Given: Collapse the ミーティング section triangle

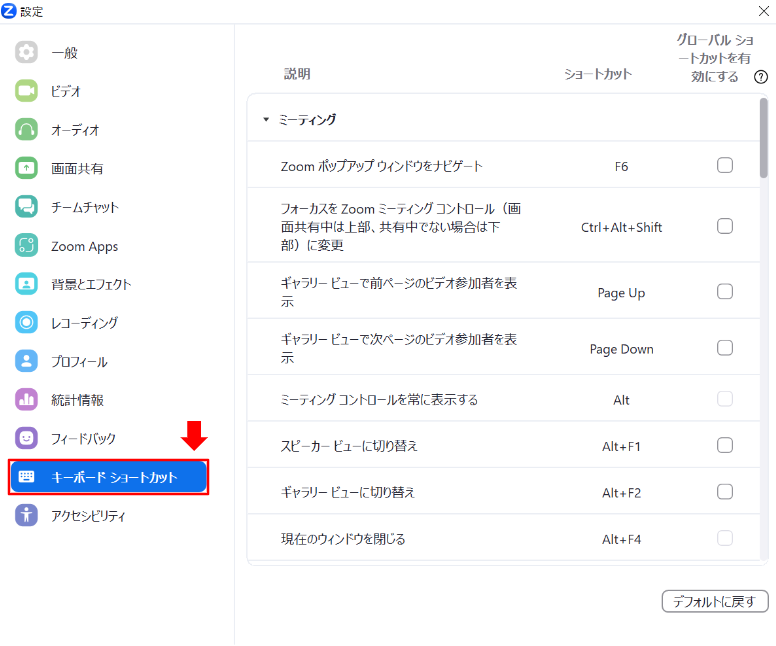Looking at the screenshot, I should pos(266,119).
